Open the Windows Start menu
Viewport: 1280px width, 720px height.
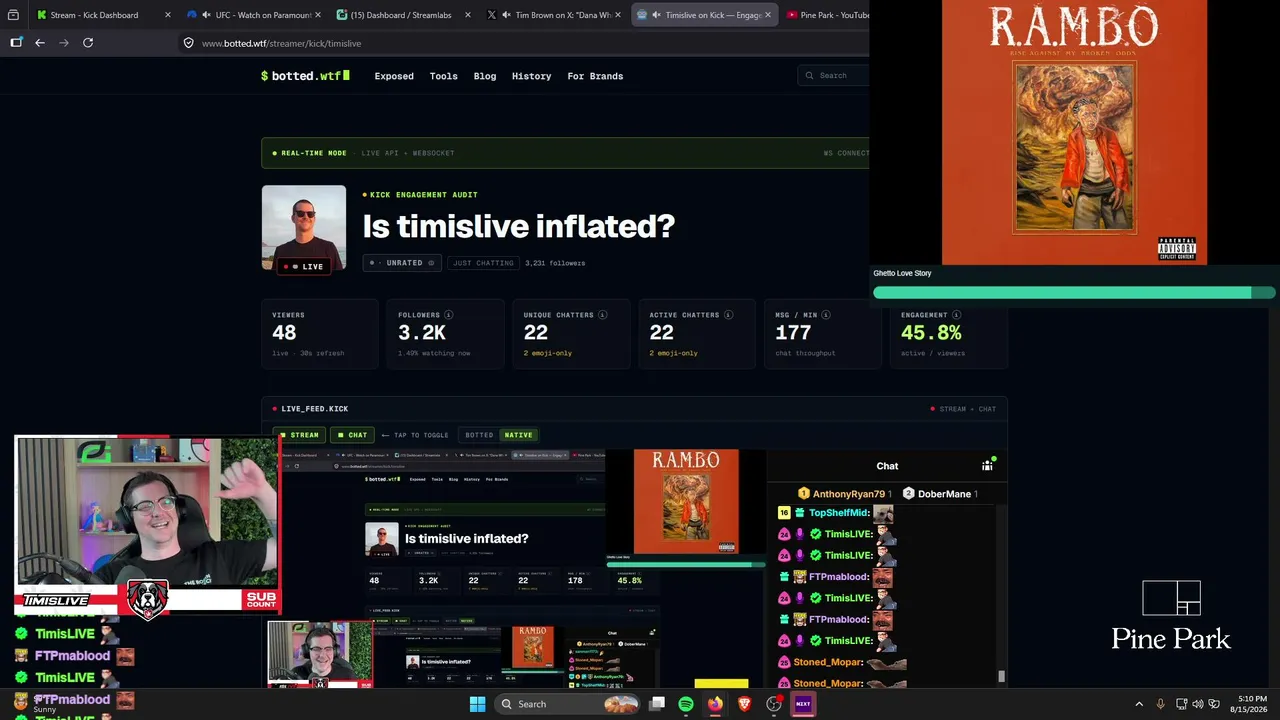477,704
